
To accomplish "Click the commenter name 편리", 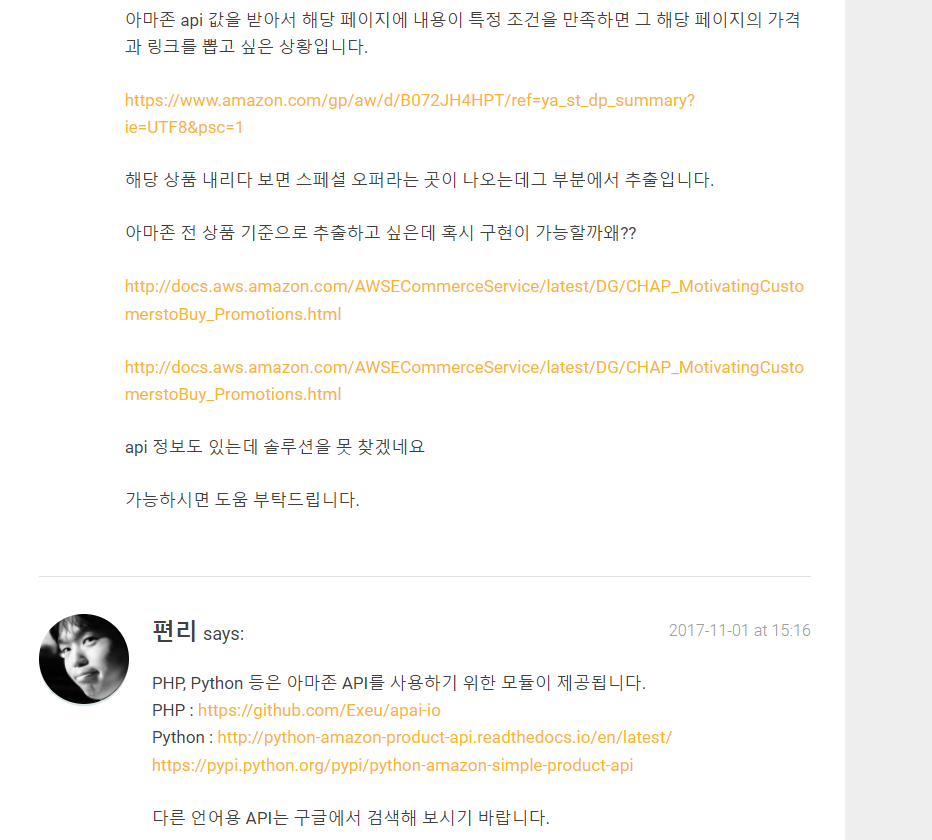I will coord(174,631).
